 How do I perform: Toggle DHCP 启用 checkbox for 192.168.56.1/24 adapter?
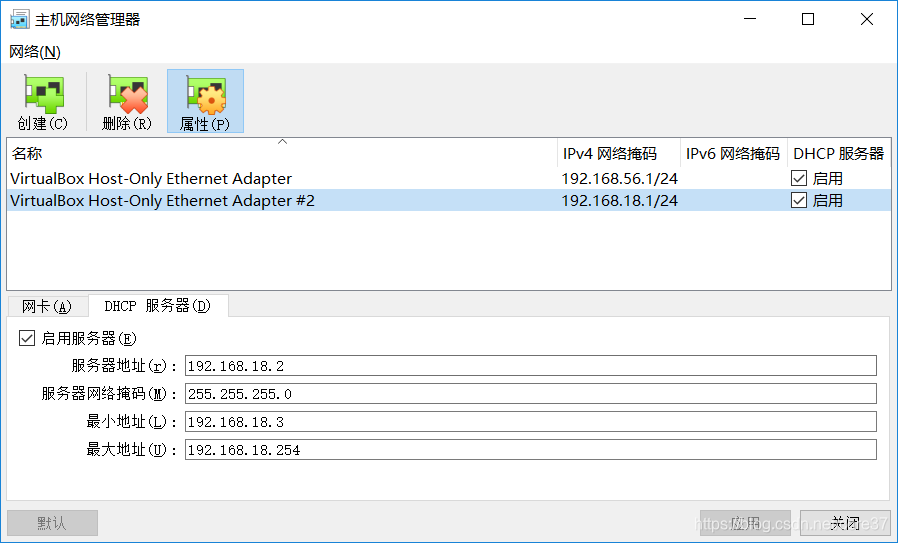point(799,179)
